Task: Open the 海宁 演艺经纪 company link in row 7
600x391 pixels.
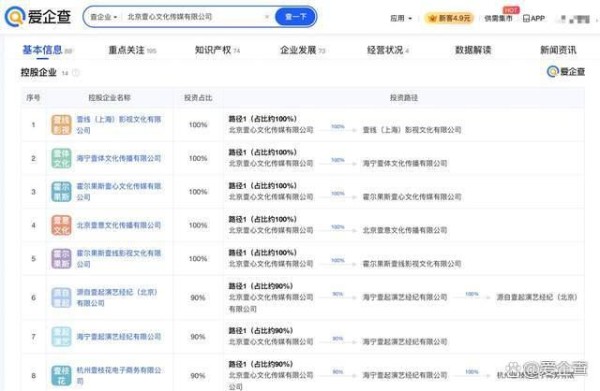Action: click(x=119, y=337)
